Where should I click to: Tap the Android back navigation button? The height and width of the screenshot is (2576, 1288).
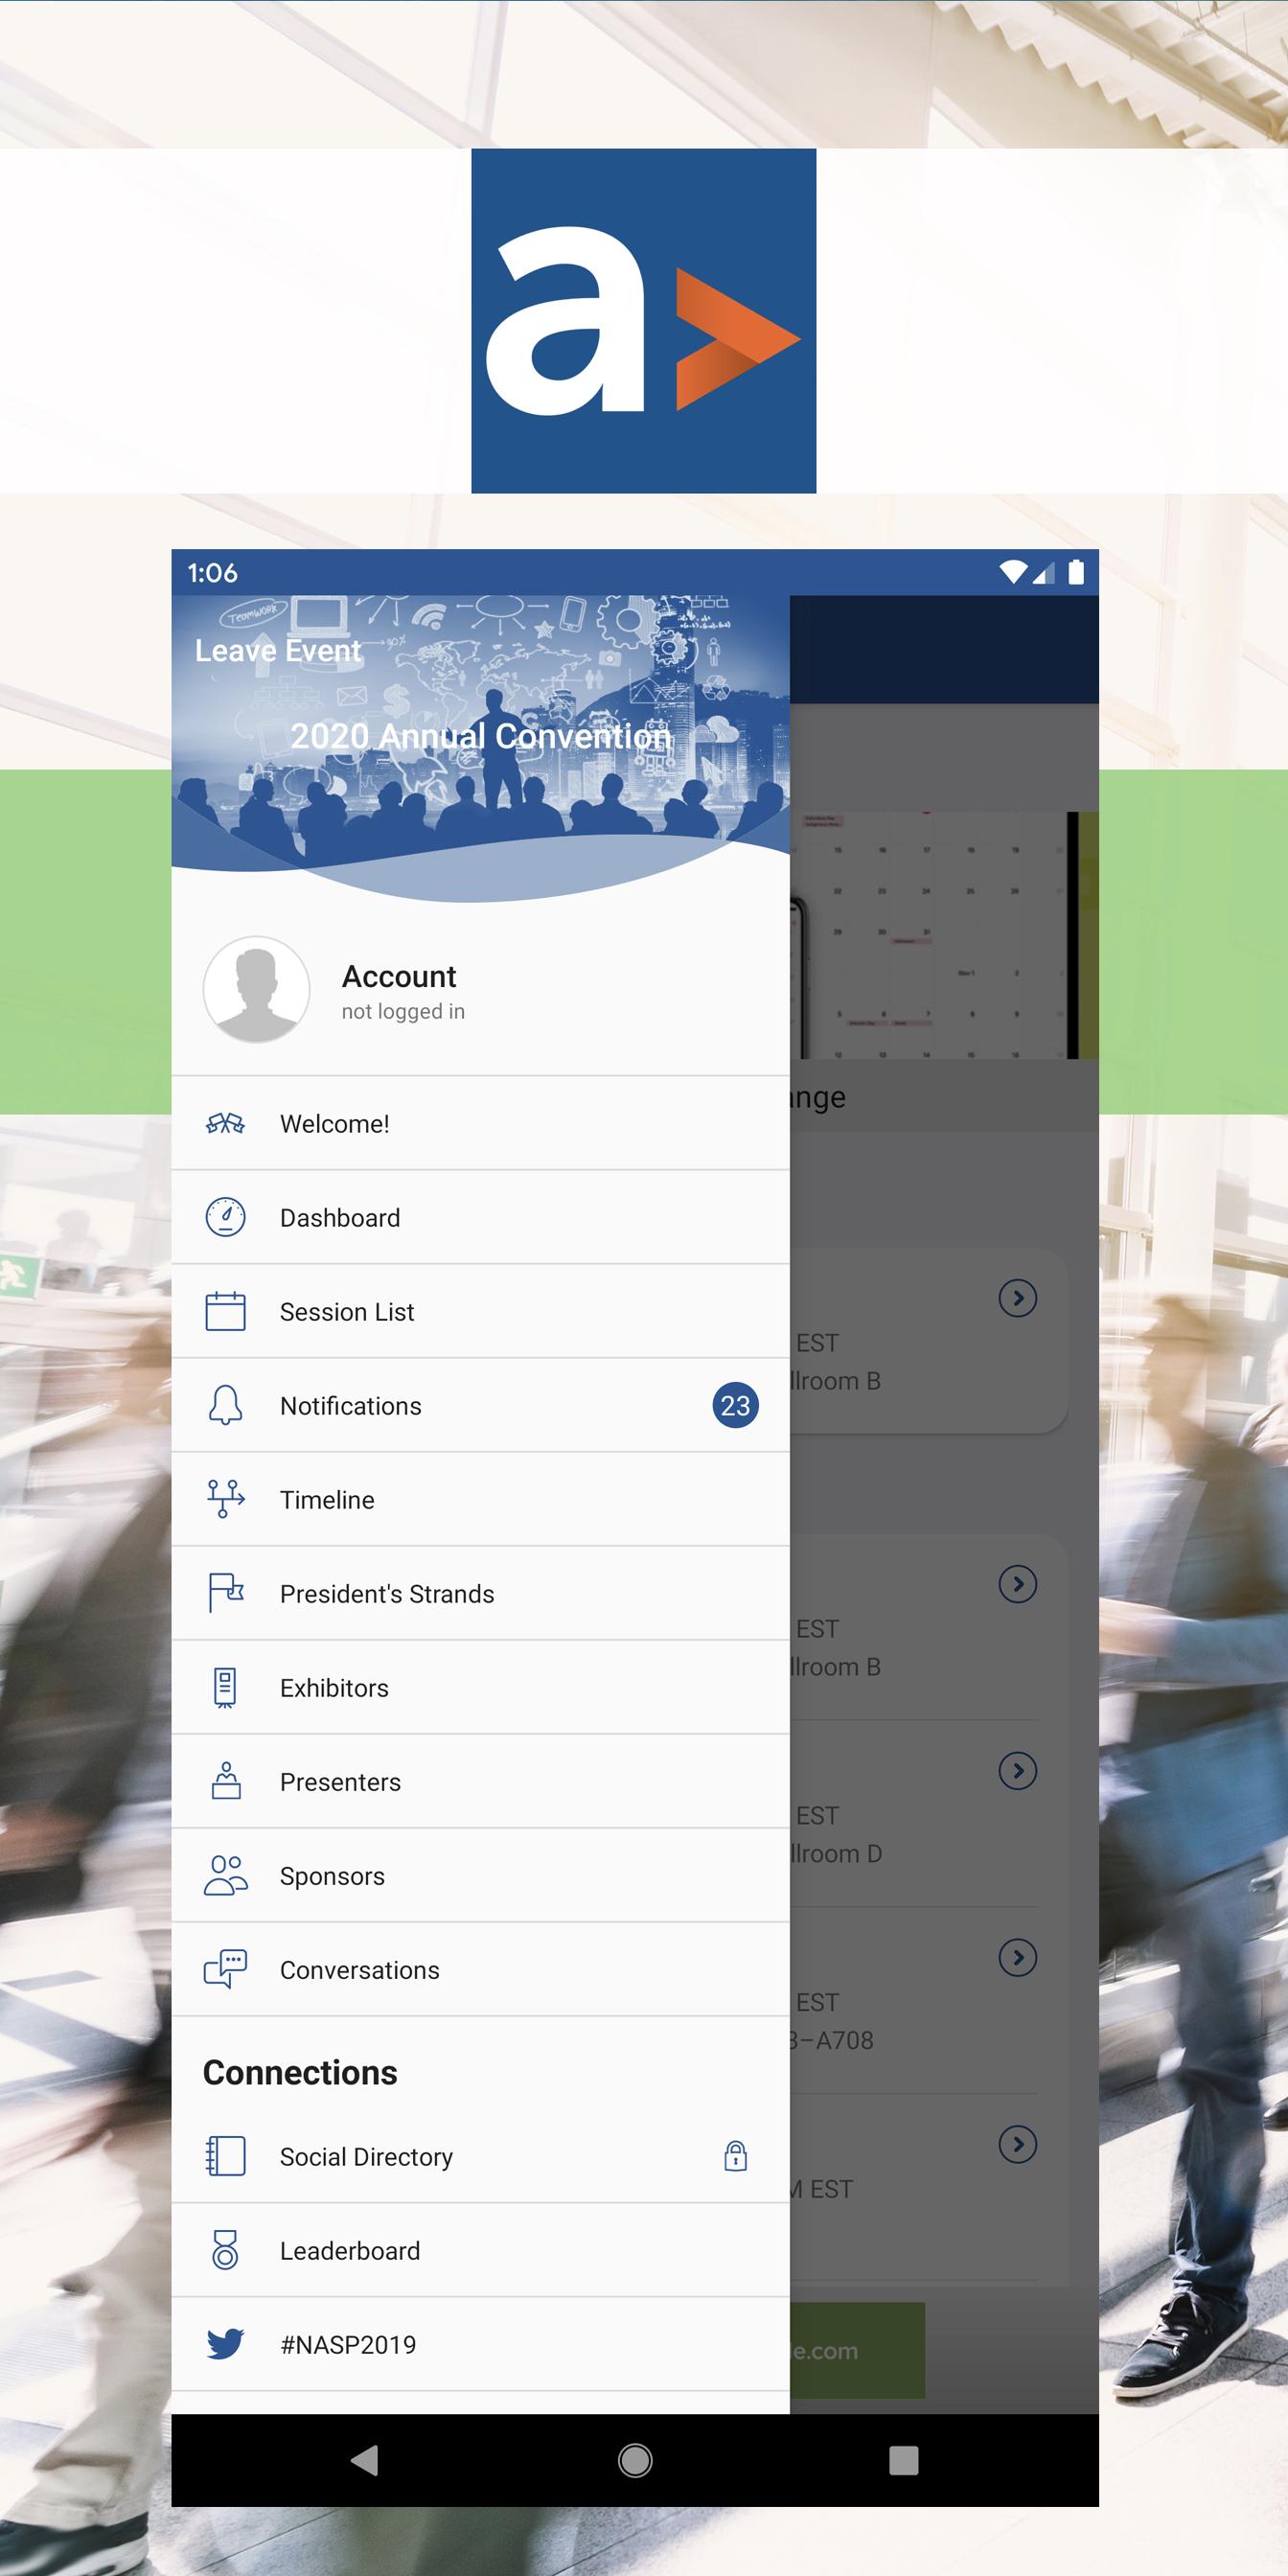click(365, 2460)
